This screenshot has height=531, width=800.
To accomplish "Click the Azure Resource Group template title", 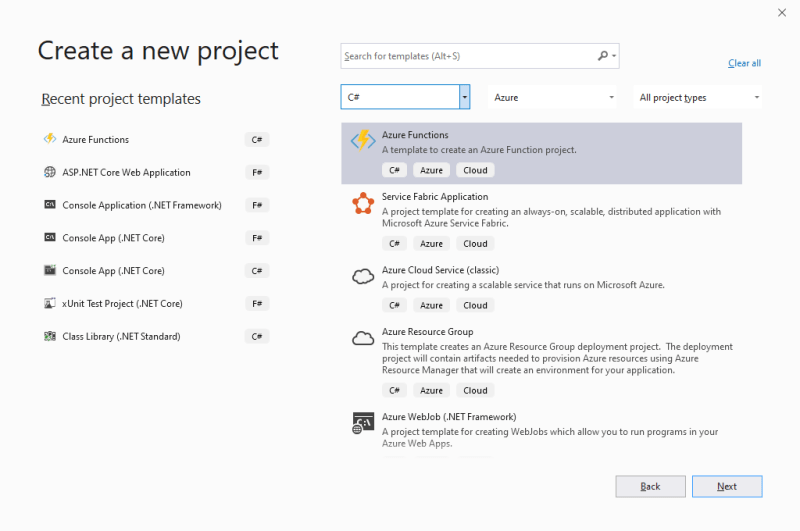I will pos(428,332).
